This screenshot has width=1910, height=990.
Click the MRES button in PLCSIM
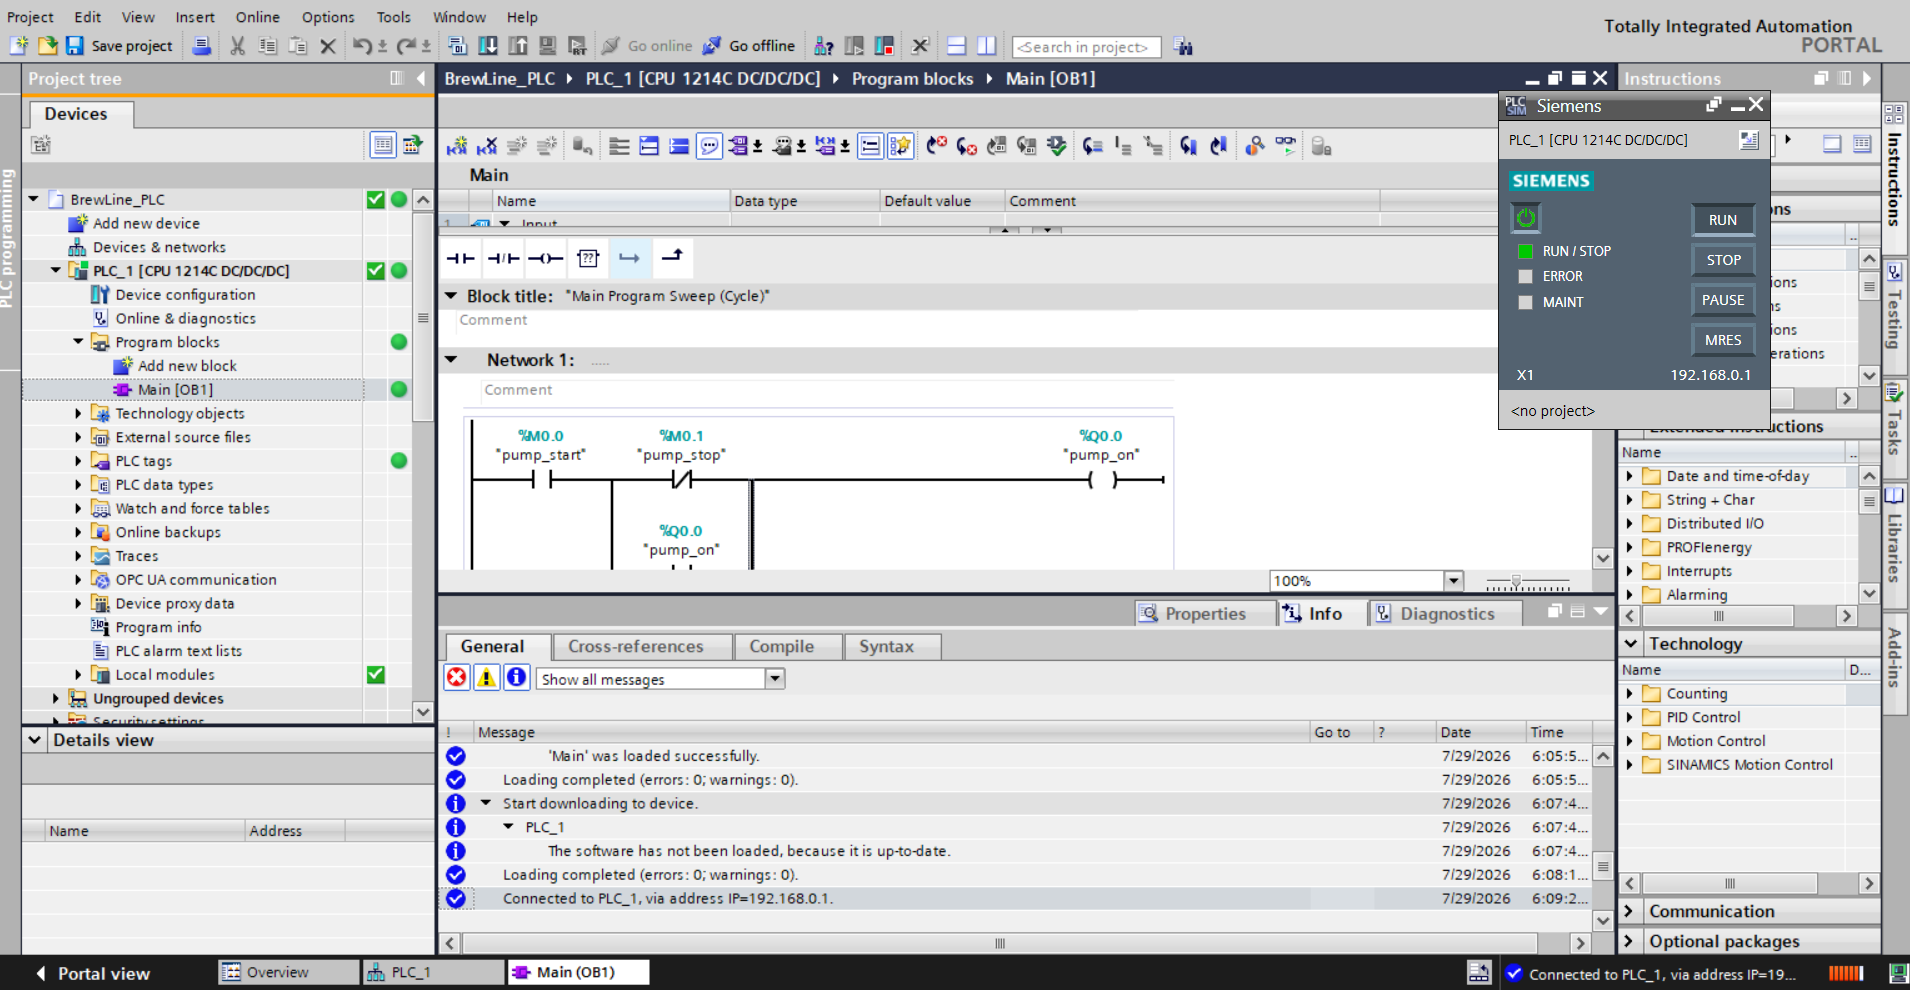coord(1723,340)
